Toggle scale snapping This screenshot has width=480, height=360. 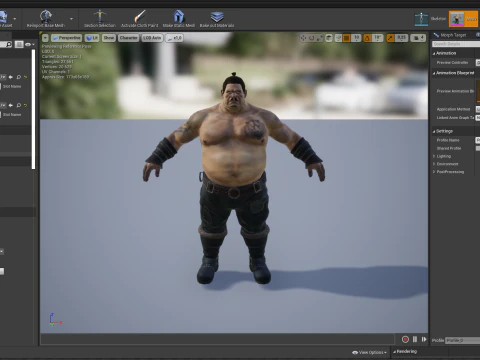pos(390,38)
